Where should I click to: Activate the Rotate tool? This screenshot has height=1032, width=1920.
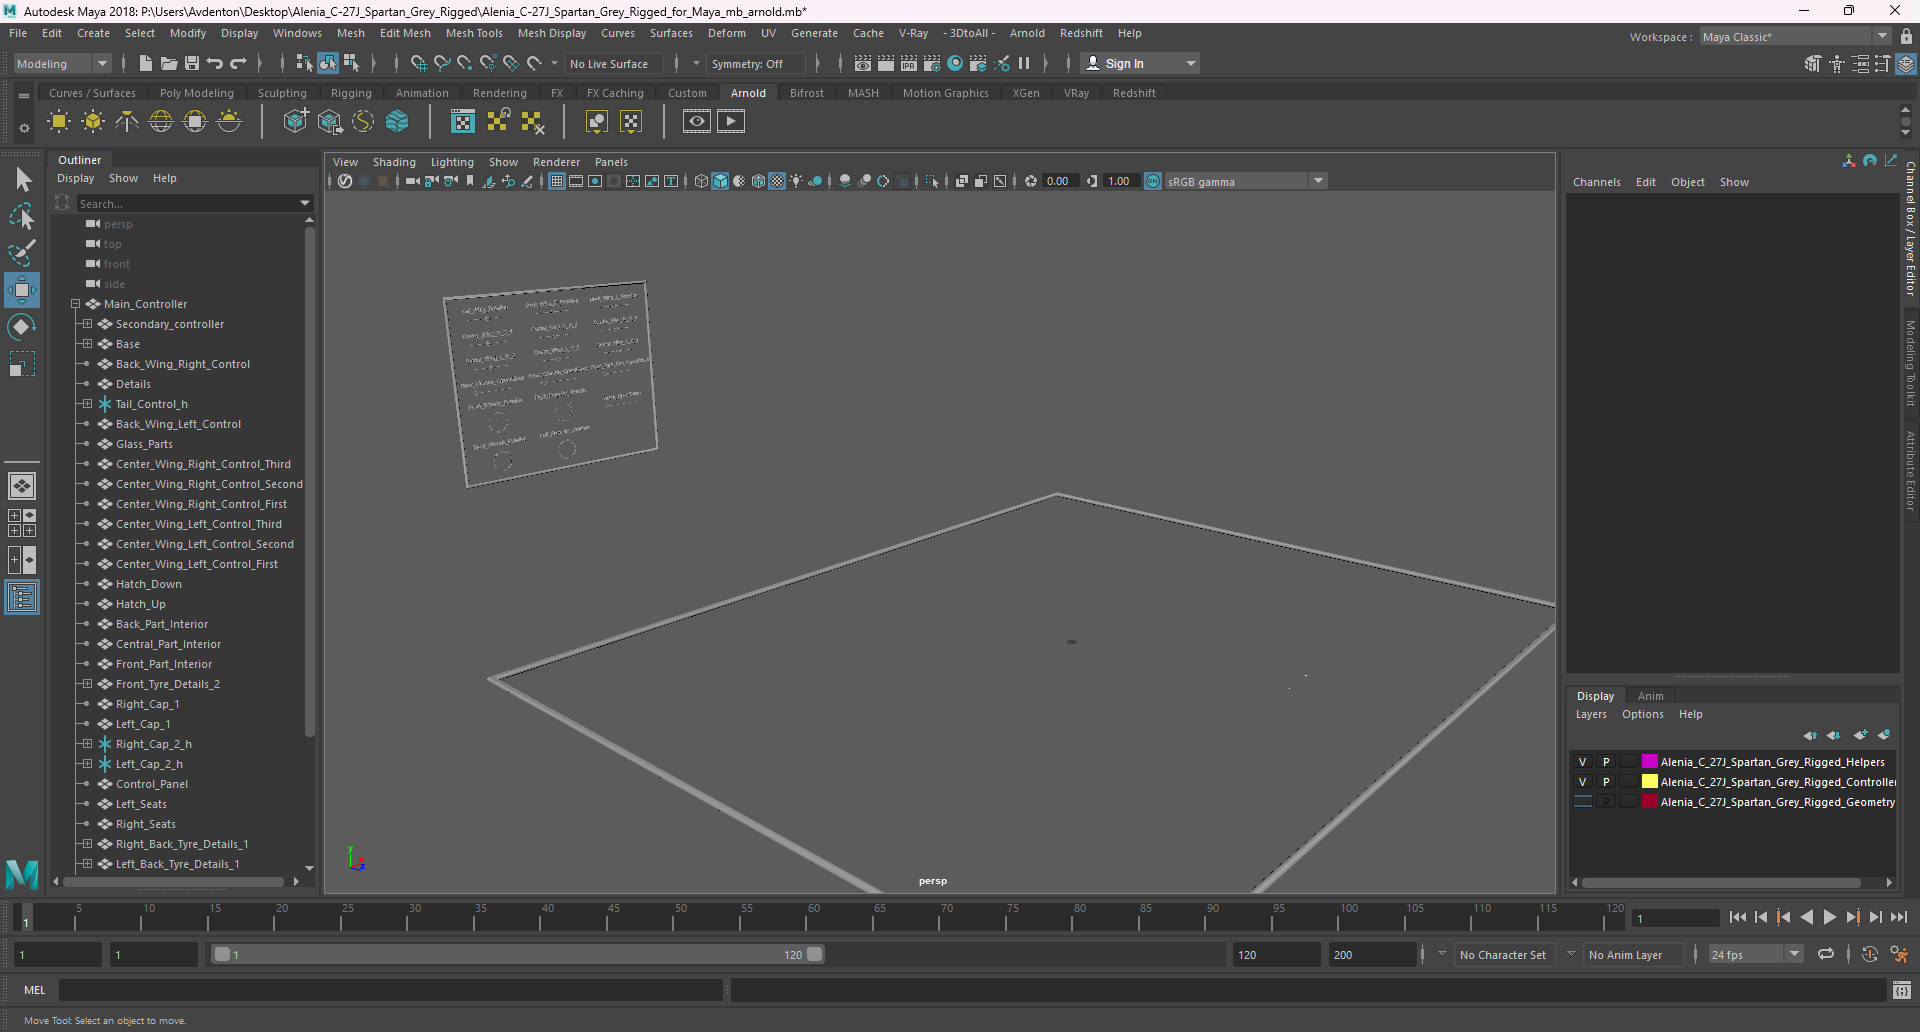[x=22, y=327]
